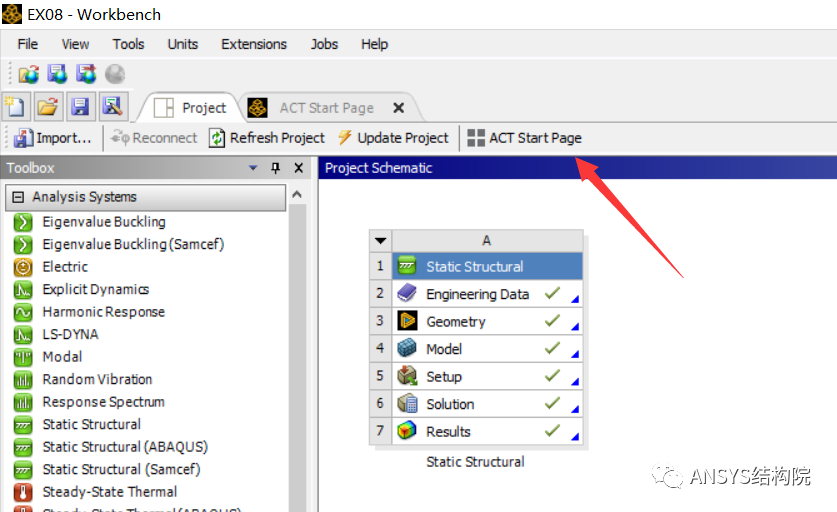Select Eigenvalue Buckling in Toolbox
The image size is (837, 512).
tap(104, 222)
